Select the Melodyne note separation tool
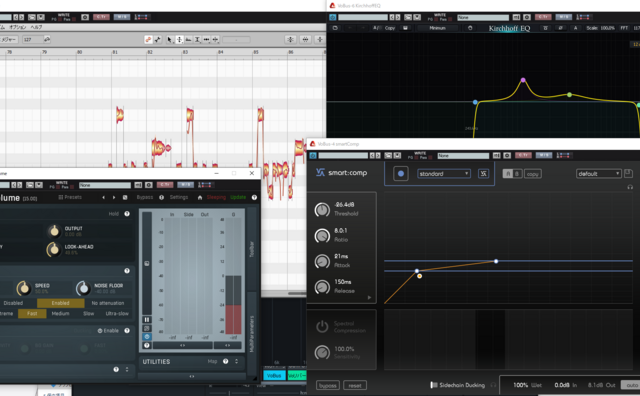 [x=216, y=40]
